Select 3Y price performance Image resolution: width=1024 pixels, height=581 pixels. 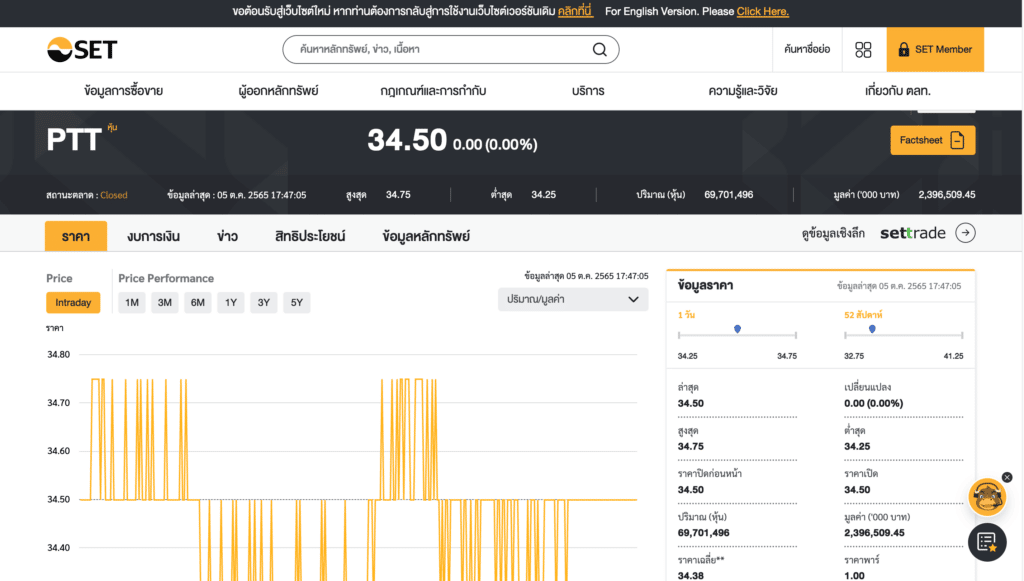coord(264,302)
